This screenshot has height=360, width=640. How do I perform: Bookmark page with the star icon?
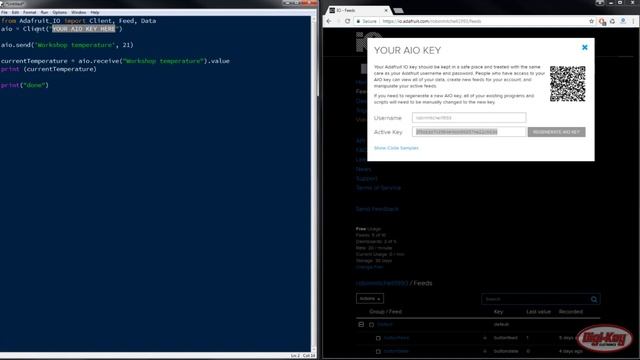(591, 21)
